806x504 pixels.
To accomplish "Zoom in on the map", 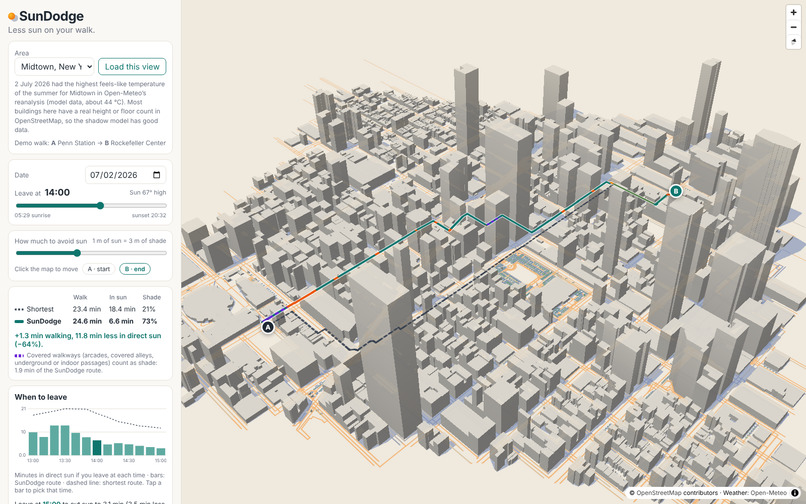I will (x=793, y=12).
